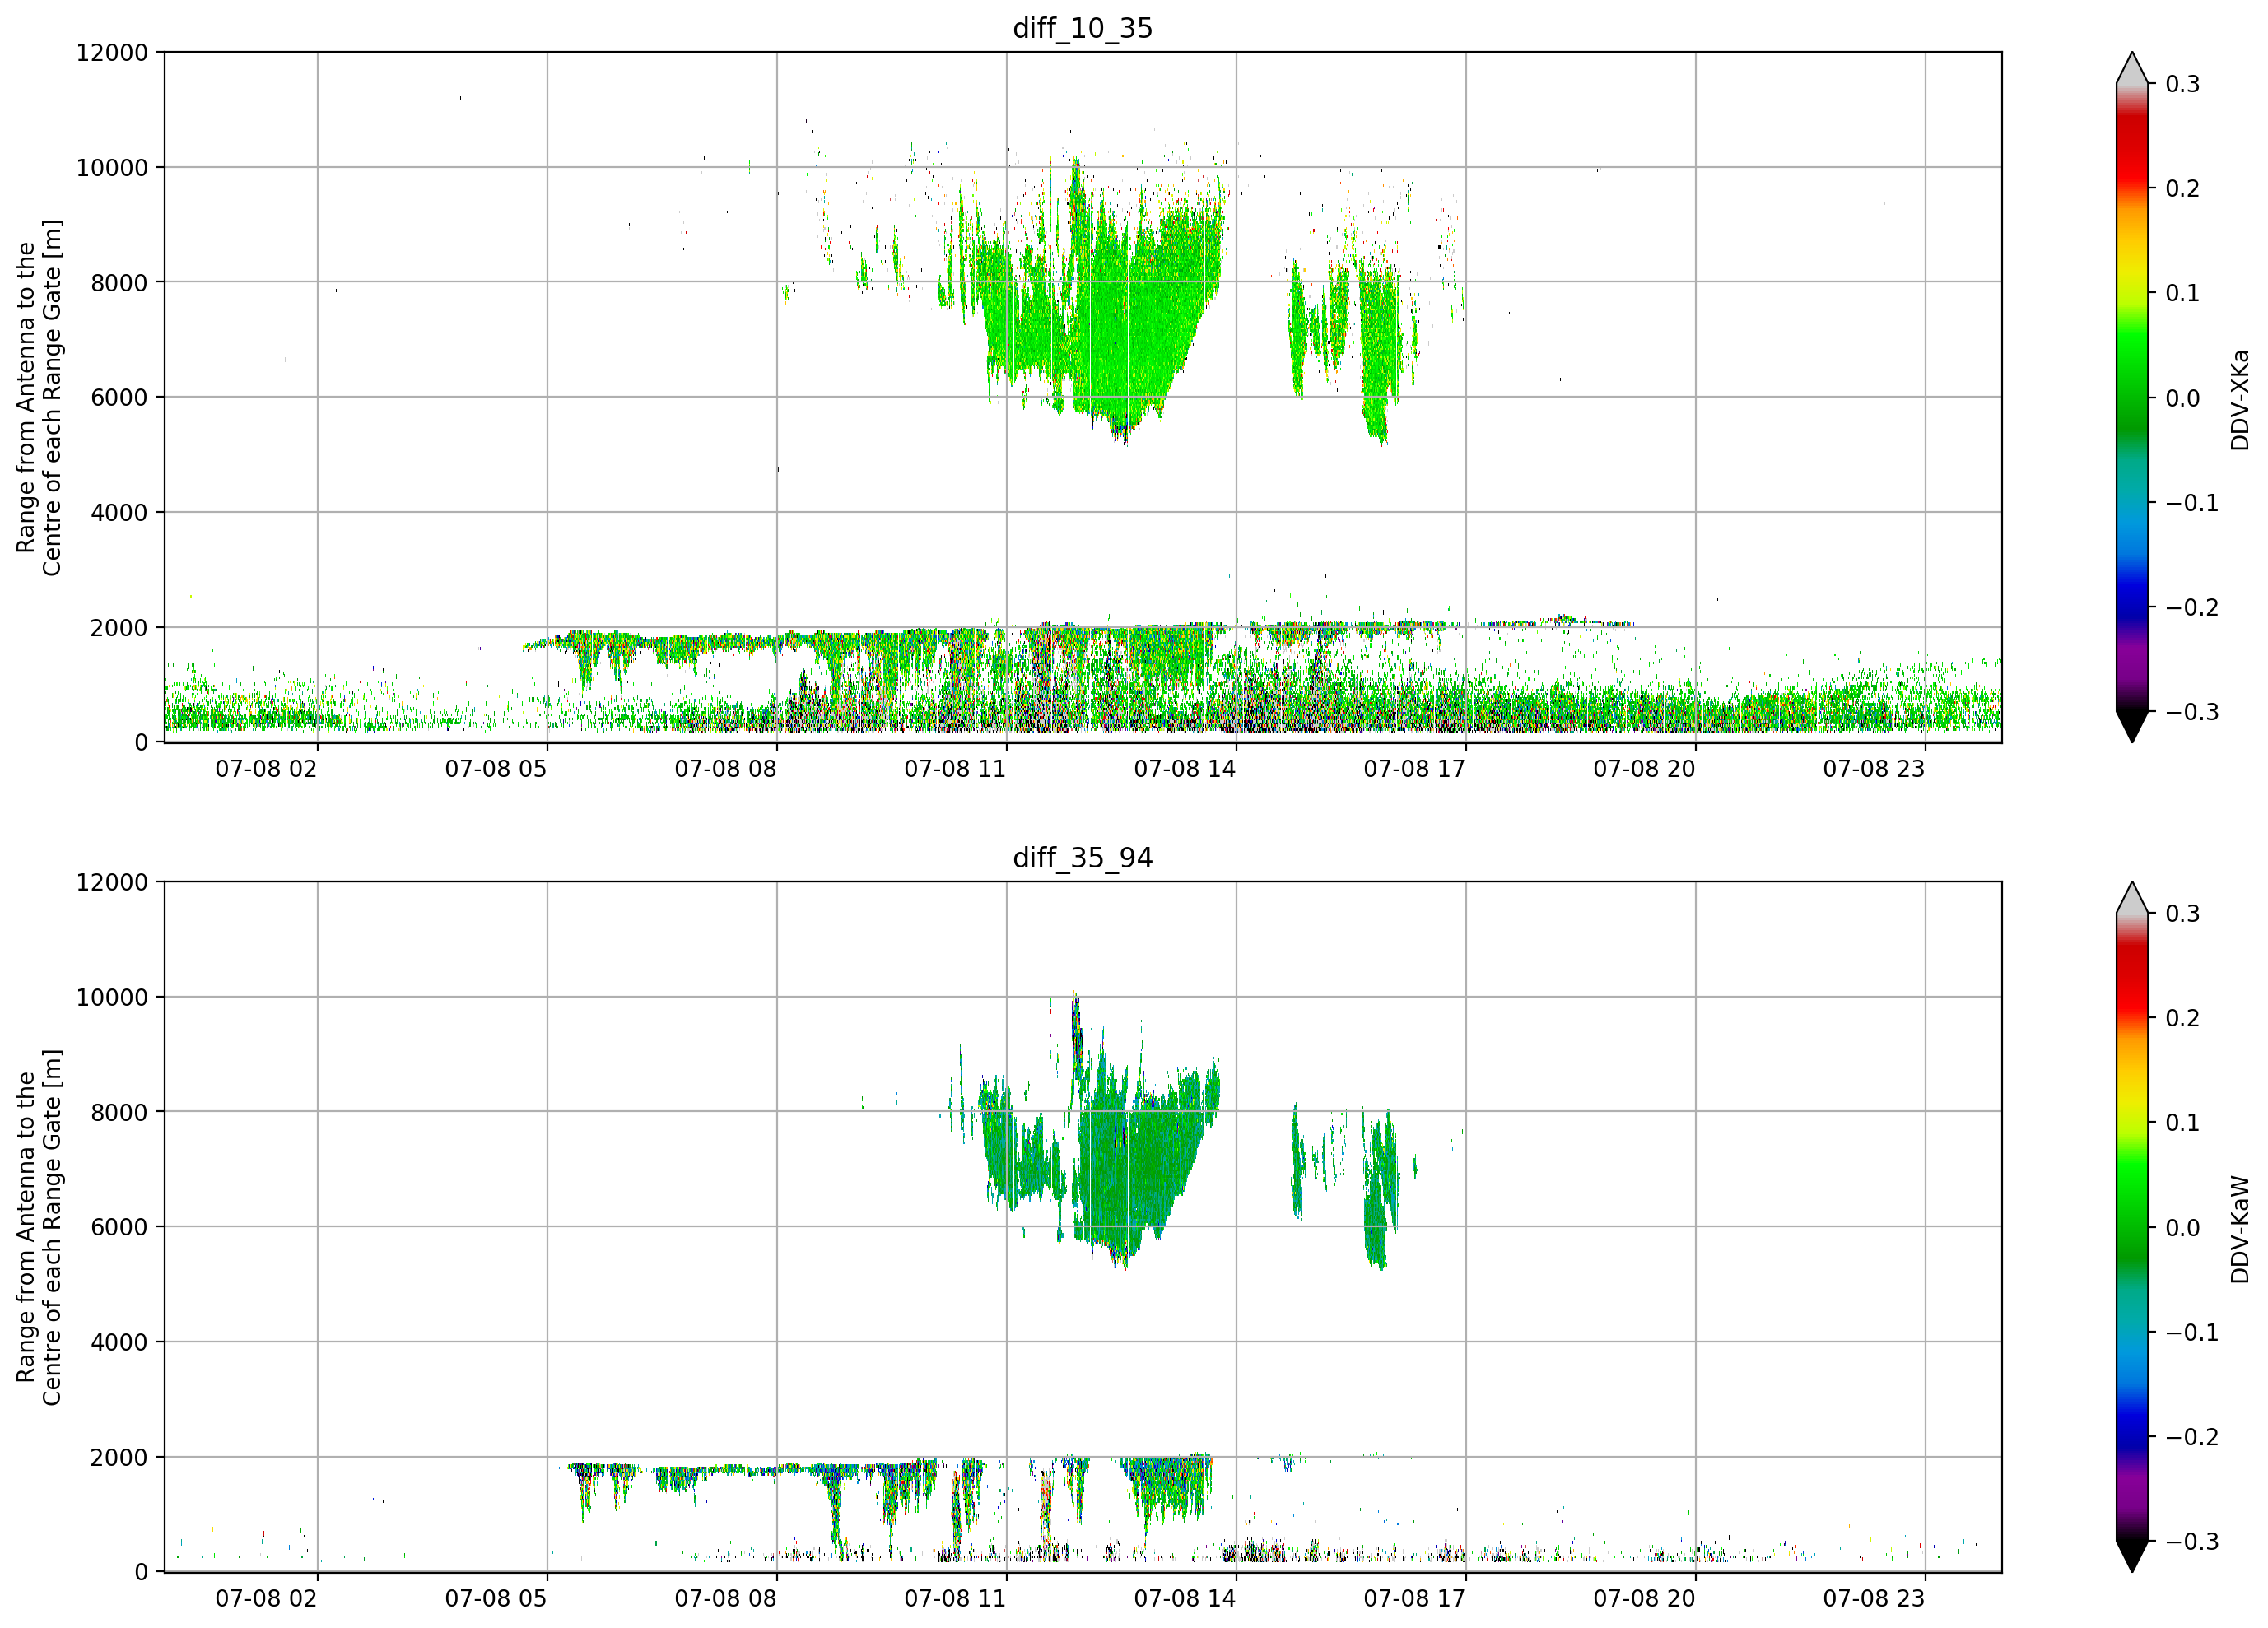This screenshot has height=1628, width=2268.
Task: Click the 6000 y-tick in diff_10_35 plot
Action: pyautogui.click(x=119, y=397)
